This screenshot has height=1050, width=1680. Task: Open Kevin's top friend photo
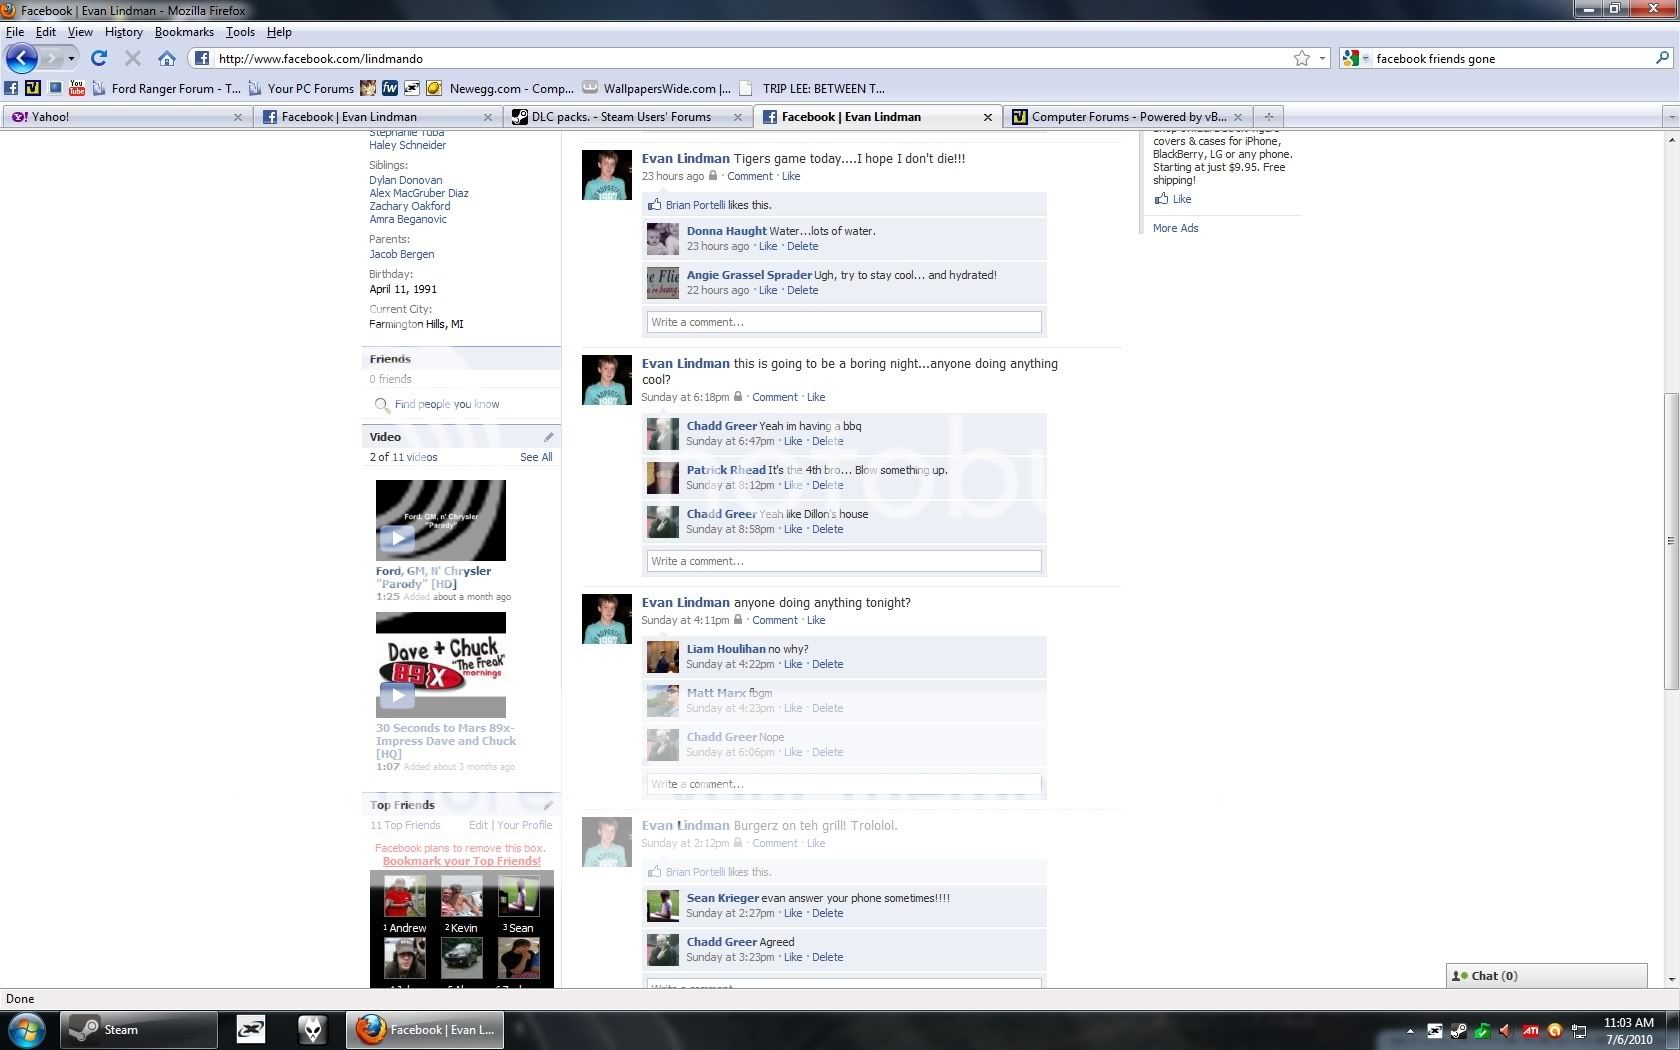(462, 898)
